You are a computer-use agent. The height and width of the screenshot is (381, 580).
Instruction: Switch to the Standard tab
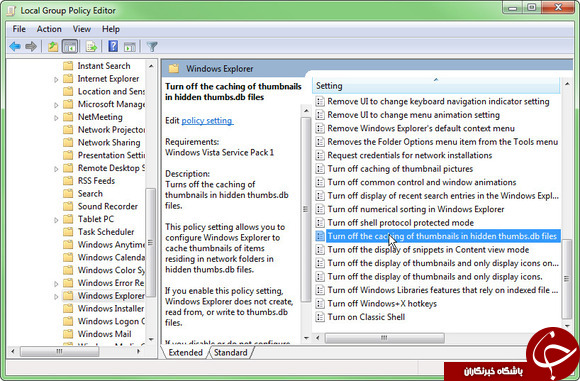[x=230, y=353]
